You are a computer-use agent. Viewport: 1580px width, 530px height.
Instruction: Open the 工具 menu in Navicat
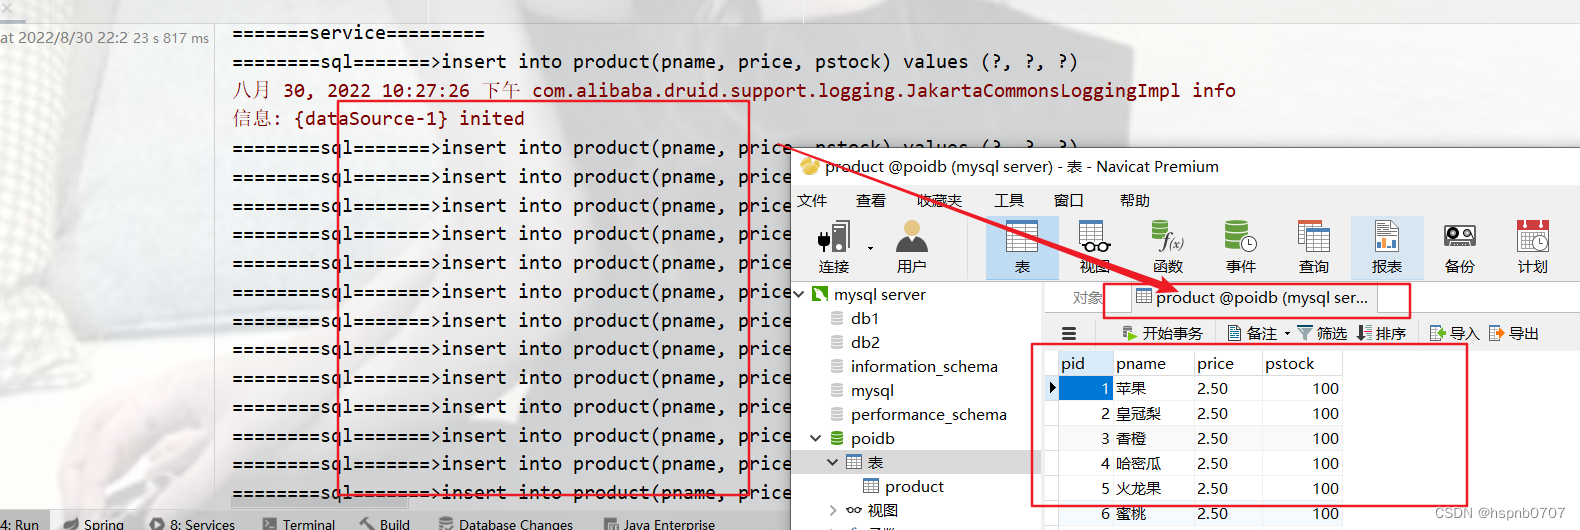click(x=1009, y=200)
